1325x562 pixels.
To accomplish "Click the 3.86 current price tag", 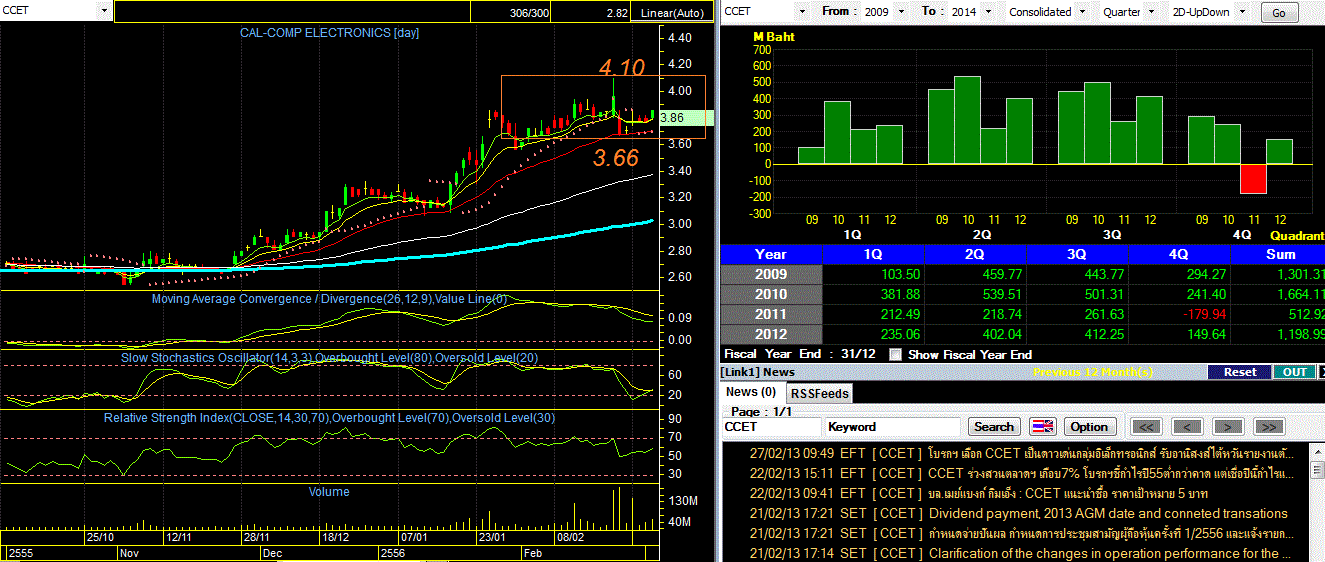I will click(x=686, y=117).
